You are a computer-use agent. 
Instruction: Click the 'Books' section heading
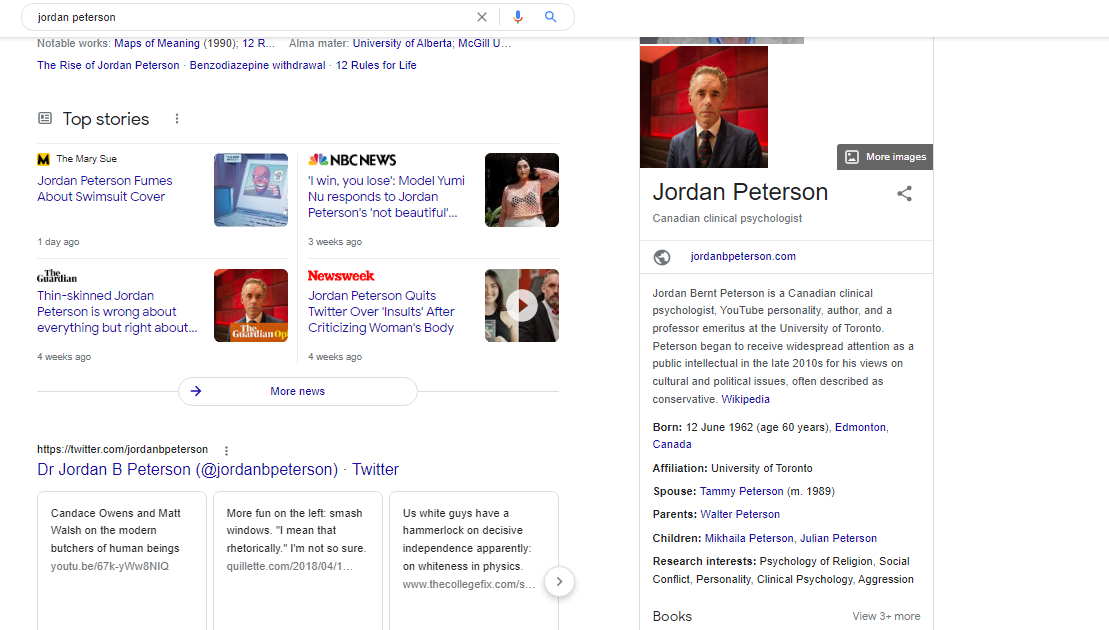click(x=672, y=617)
